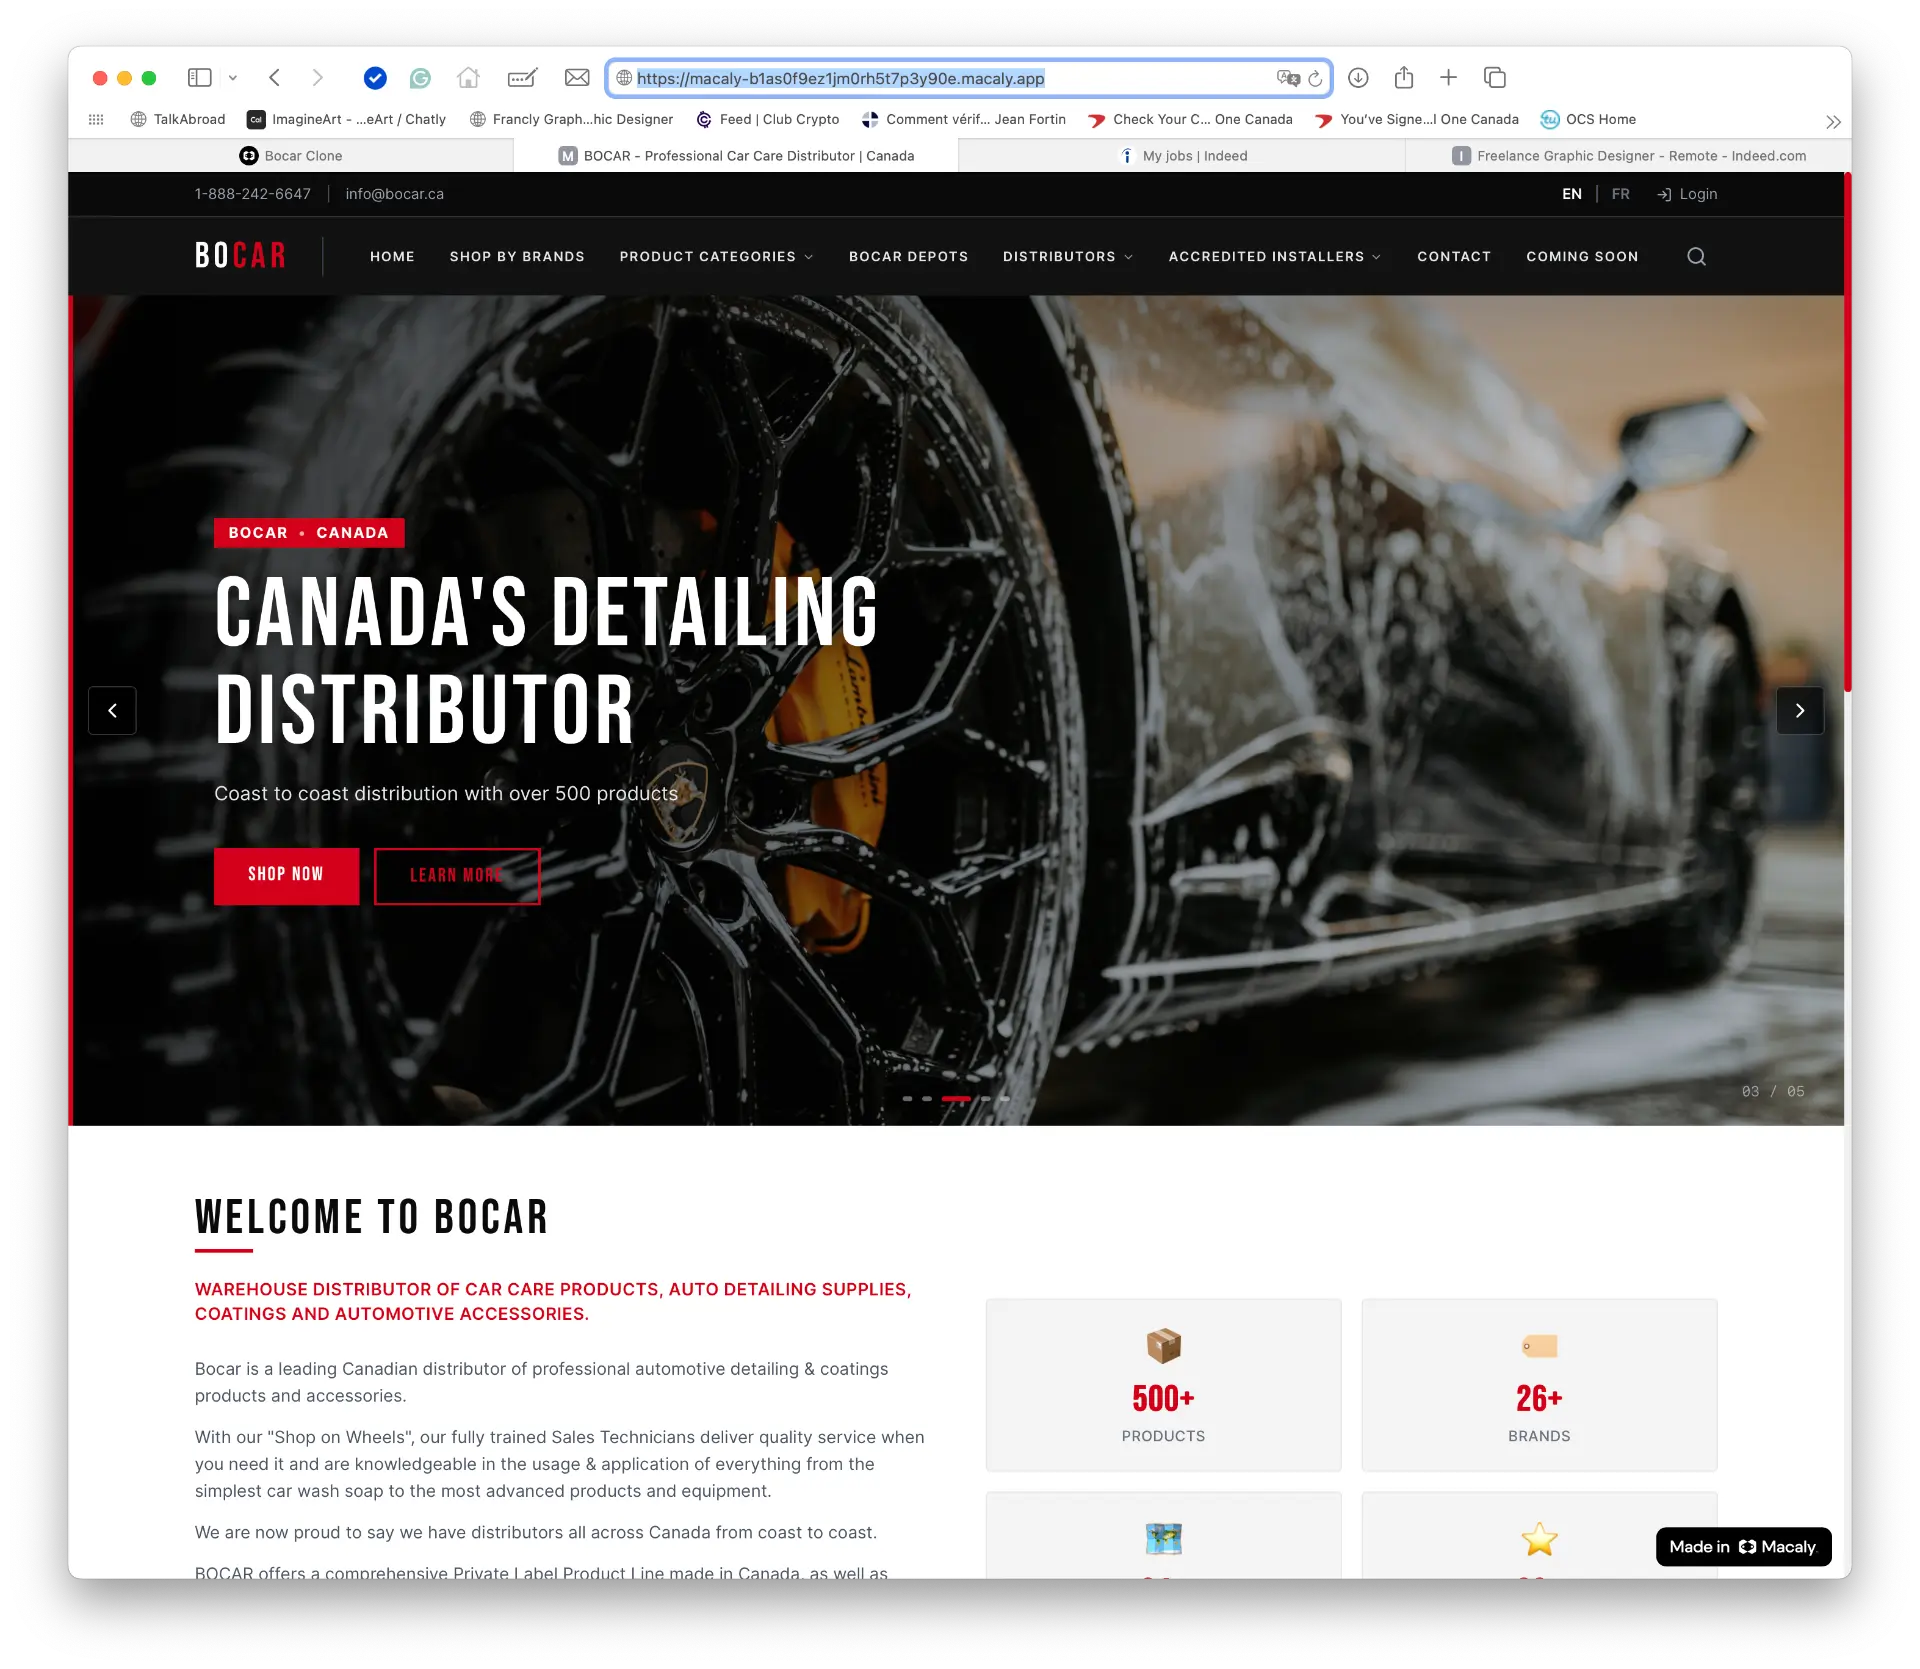Click the star icon stat card

pos(1539,1536)
